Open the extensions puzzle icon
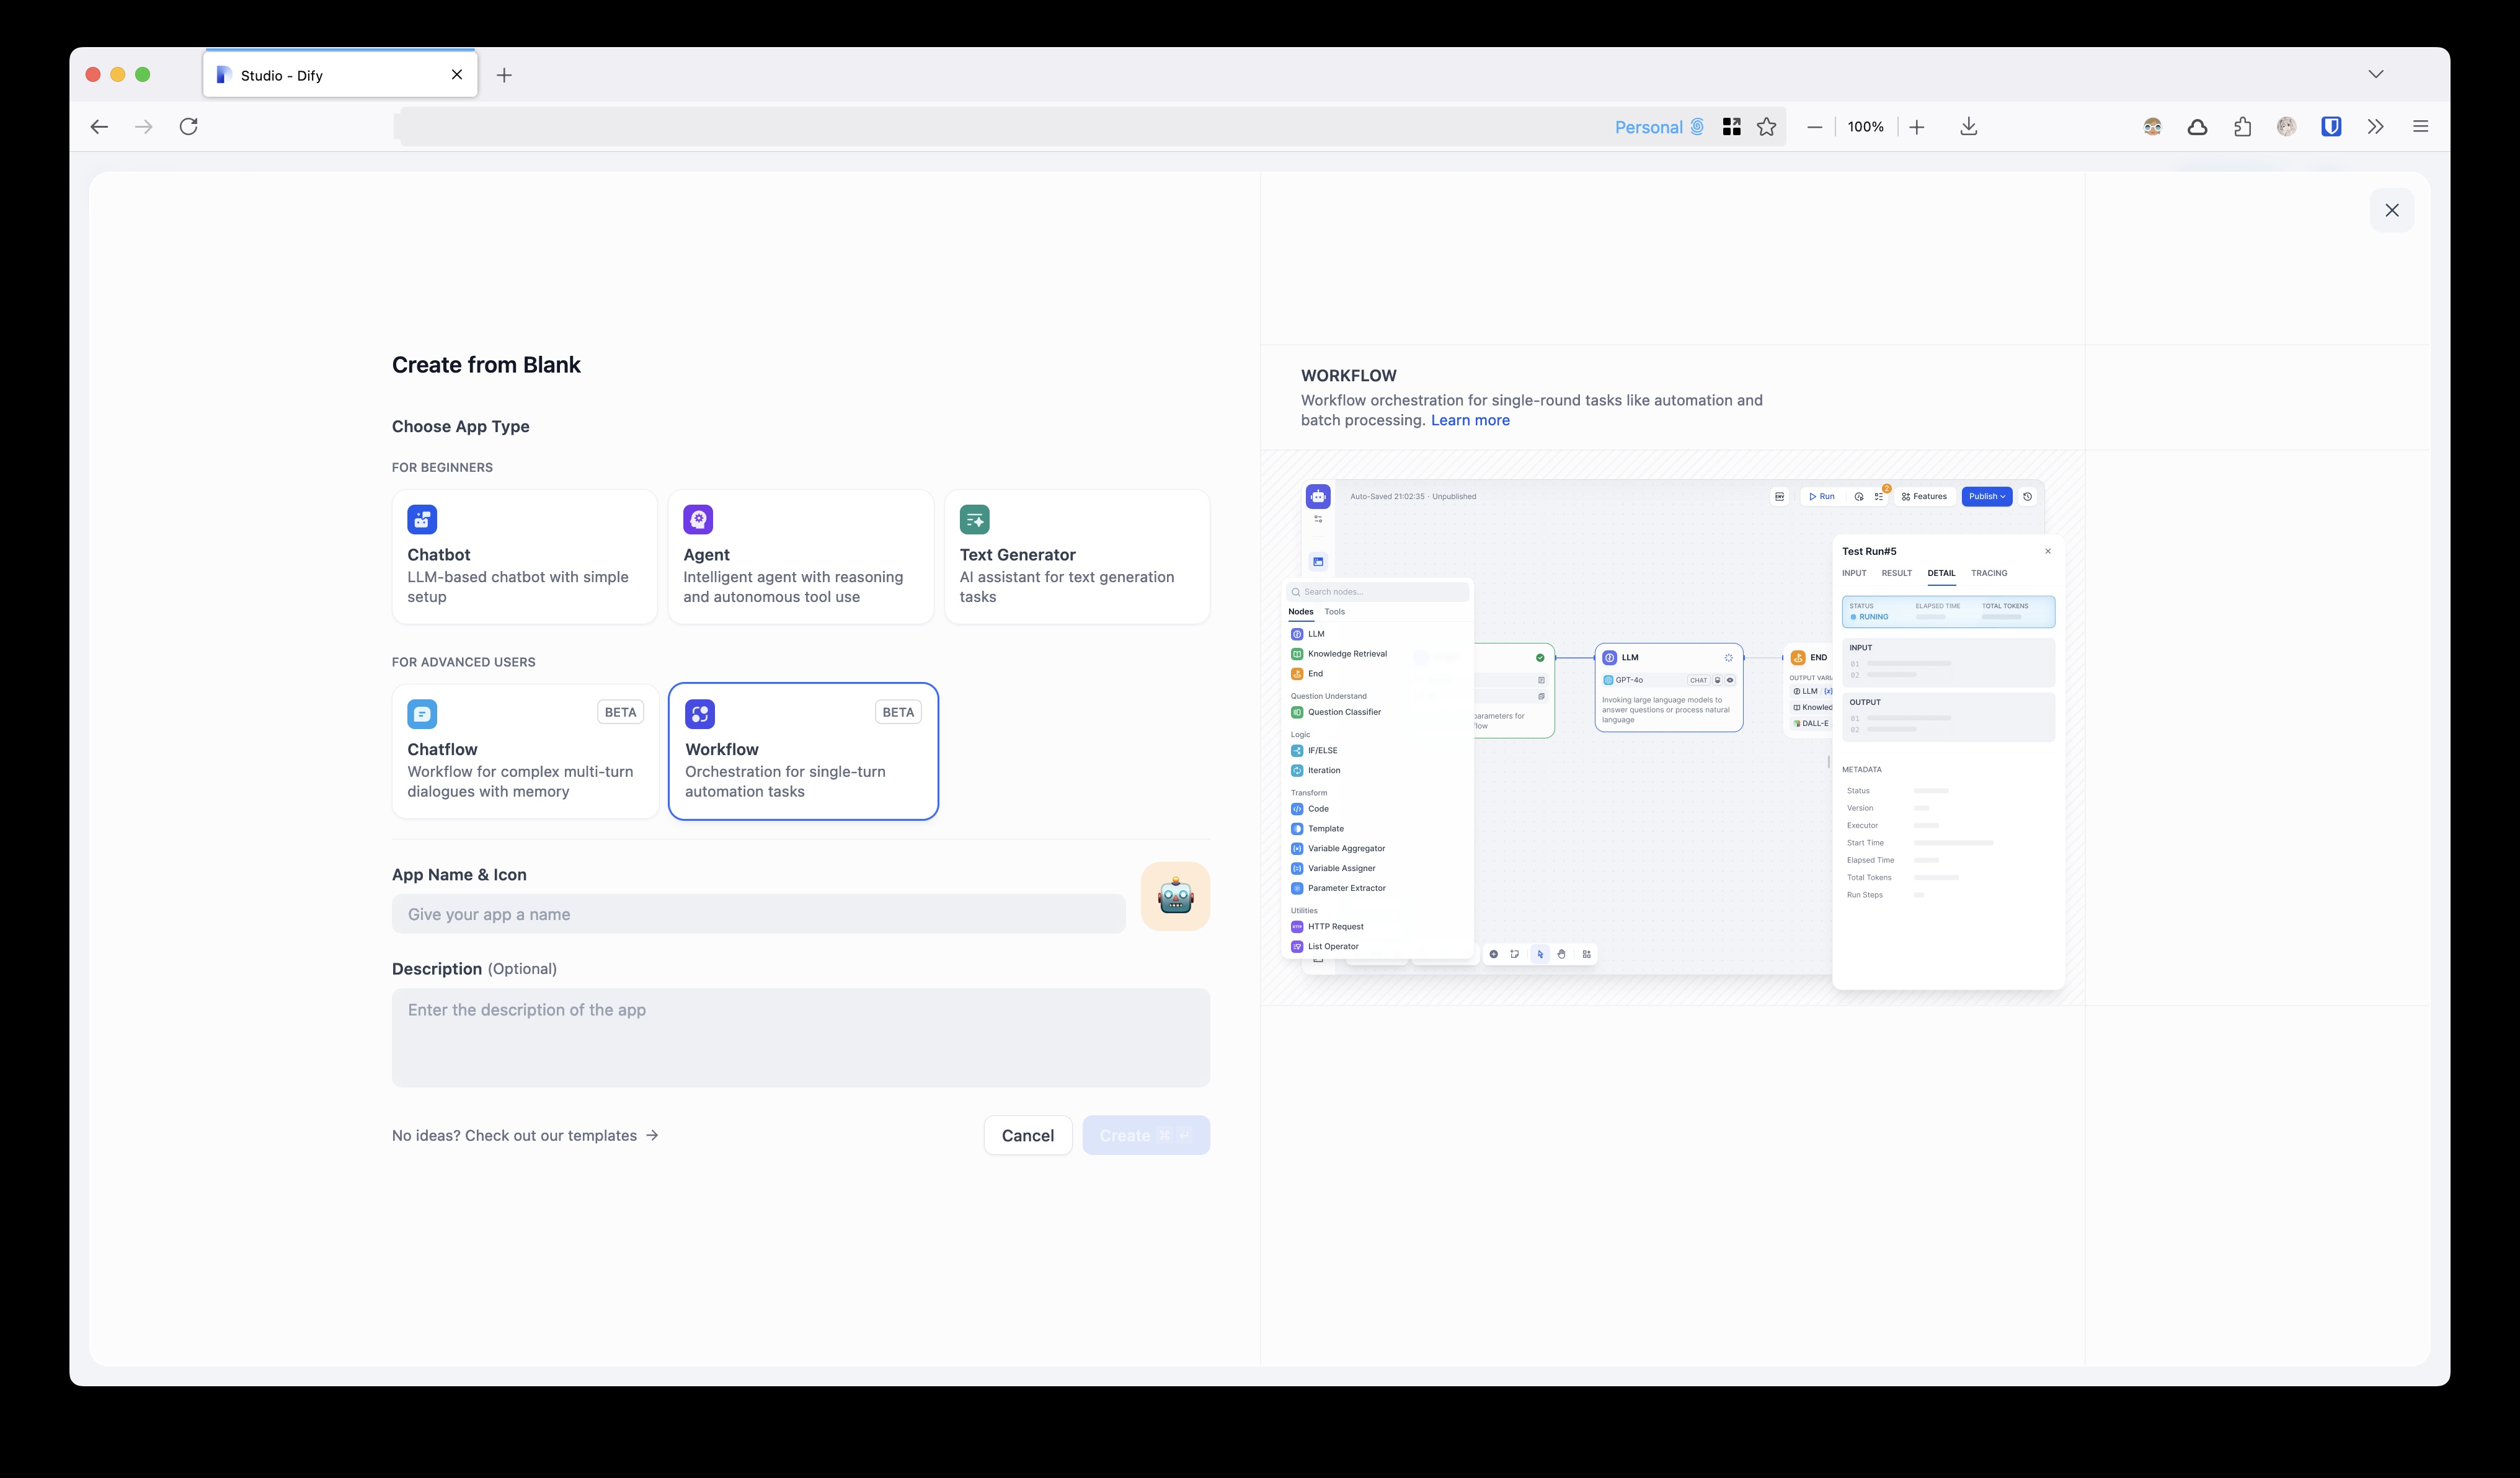The width and height of the screenshot is (2520, 1478). tap(2242, 127)
